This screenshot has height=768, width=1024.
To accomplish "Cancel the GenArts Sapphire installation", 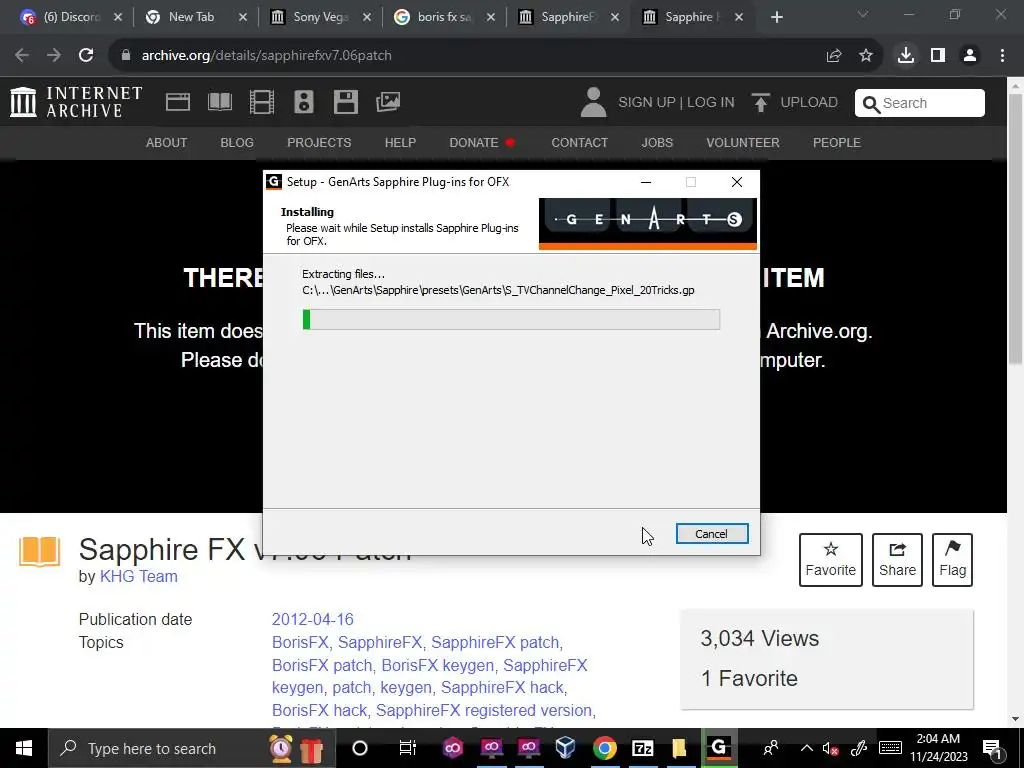I will [711, 534].
